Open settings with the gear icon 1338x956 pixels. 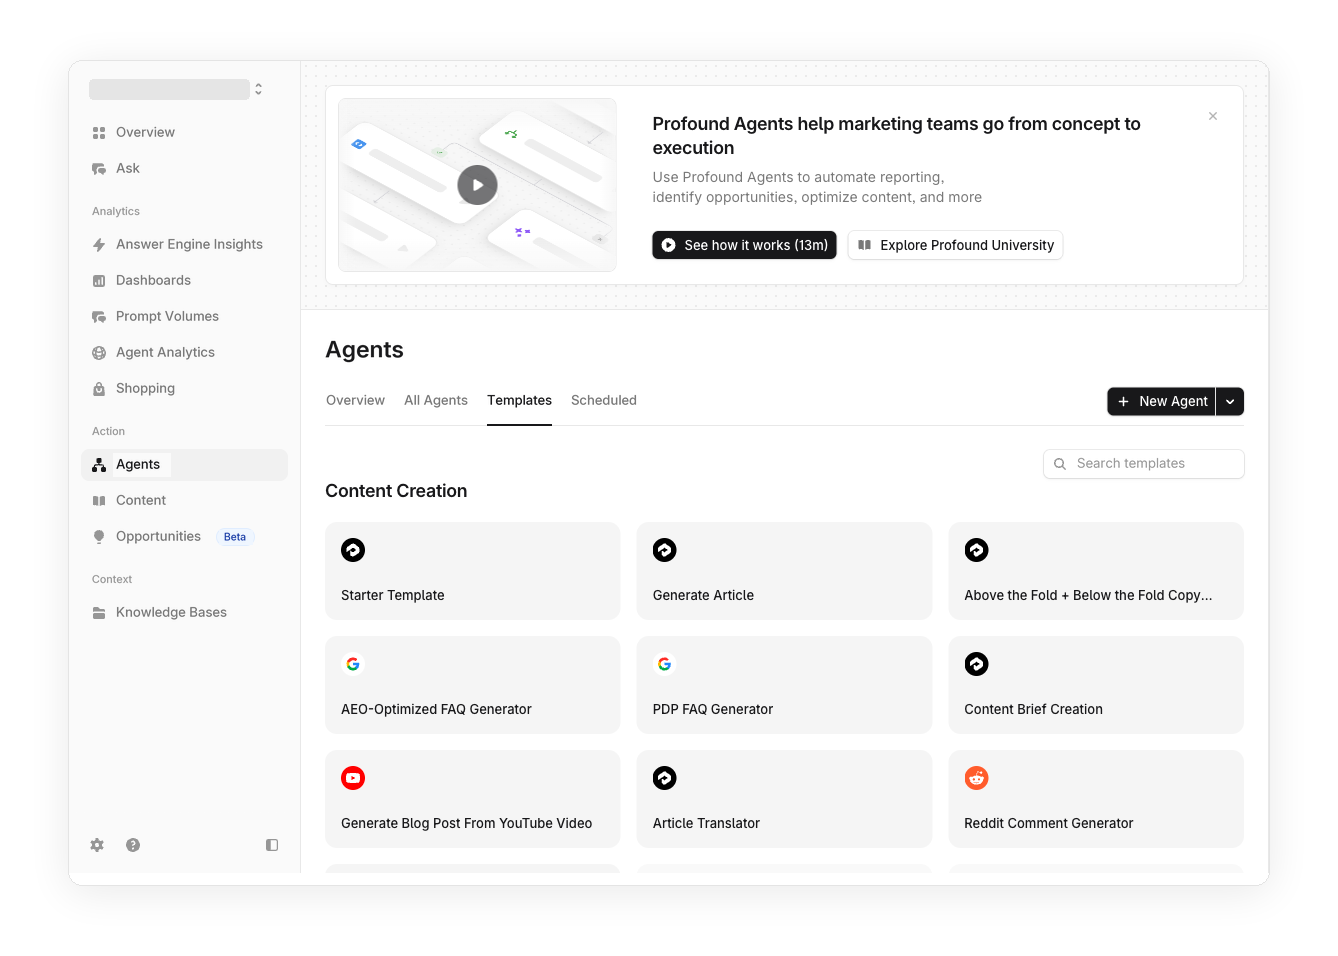tap(97, 845)
